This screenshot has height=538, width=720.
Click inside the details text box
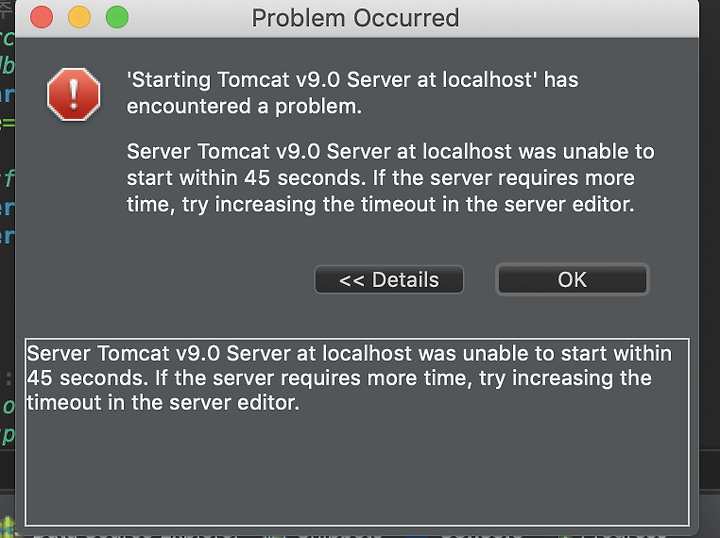pyautogui.click(x=357, y=432)
